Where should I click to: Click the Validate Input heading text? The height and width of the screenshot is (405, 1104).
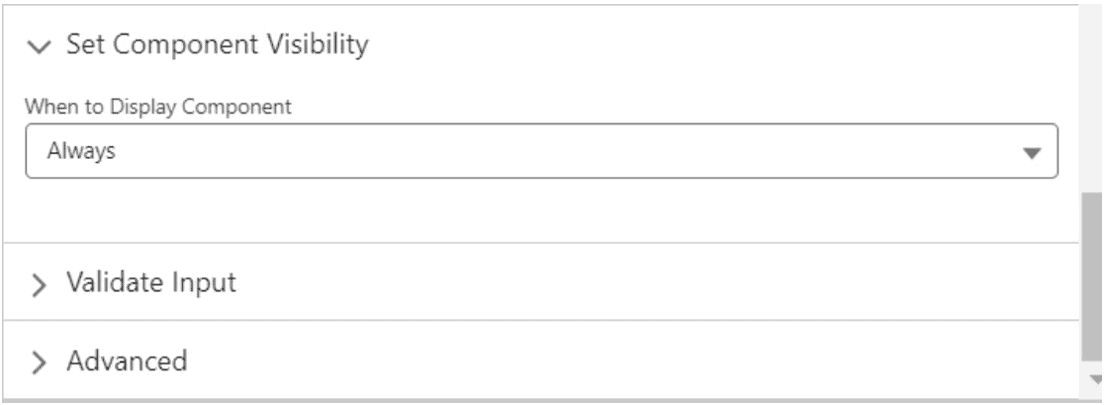[151, 283]
